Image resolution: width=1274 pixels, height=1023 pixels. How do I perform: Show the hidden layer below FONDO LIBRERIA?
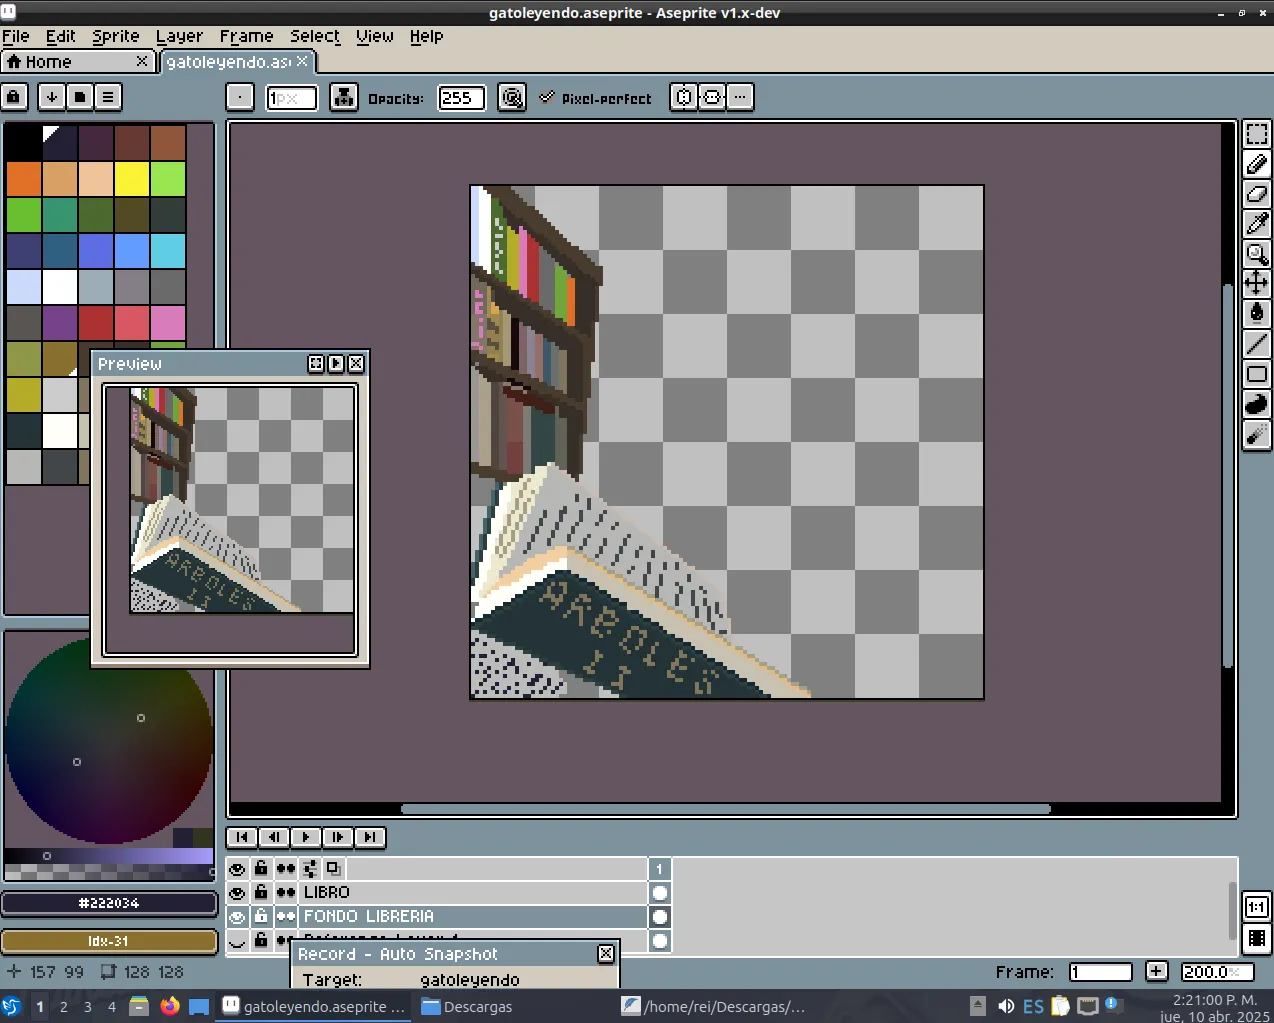tap(237, 941)
